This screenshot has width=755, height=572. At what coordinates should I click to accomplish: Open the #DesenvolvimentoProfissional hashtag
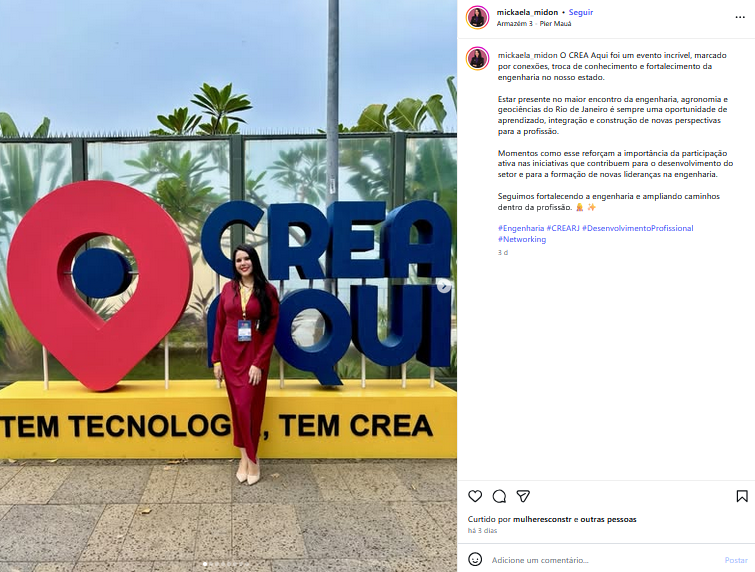coord(638,228)
